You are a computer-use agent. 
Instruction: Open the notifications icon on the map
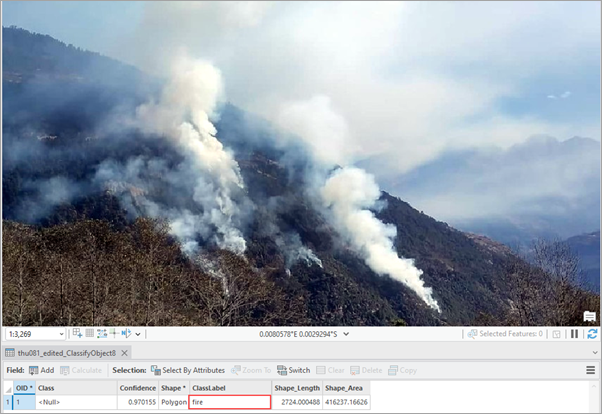click(589, 317)
